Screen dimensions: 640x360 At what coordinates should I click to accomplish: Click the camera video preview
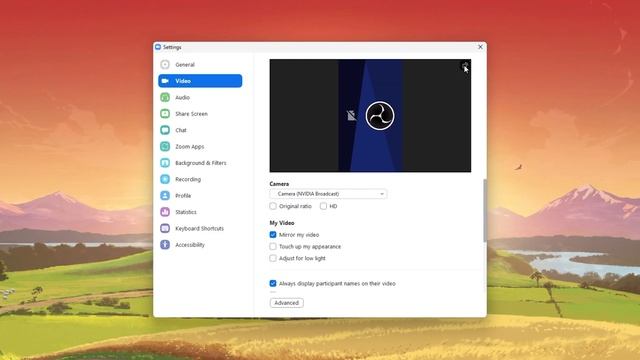pyautogui.click(x=370, y=116)
